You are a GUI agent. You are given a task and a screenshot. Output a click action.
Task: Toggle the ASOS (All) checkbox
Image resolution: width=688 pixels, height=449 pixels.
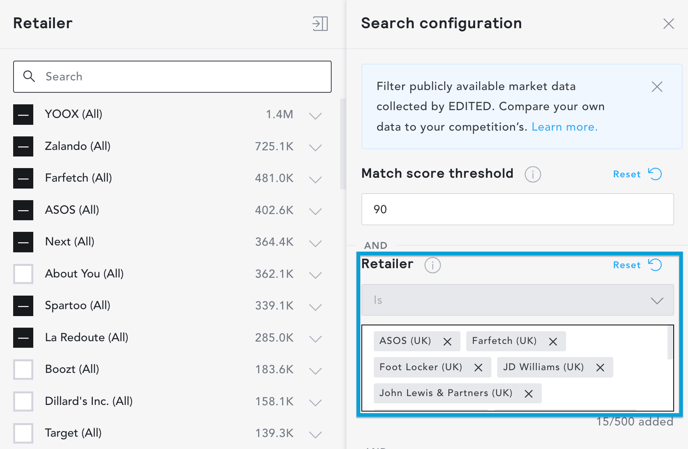tap(23, 210)
